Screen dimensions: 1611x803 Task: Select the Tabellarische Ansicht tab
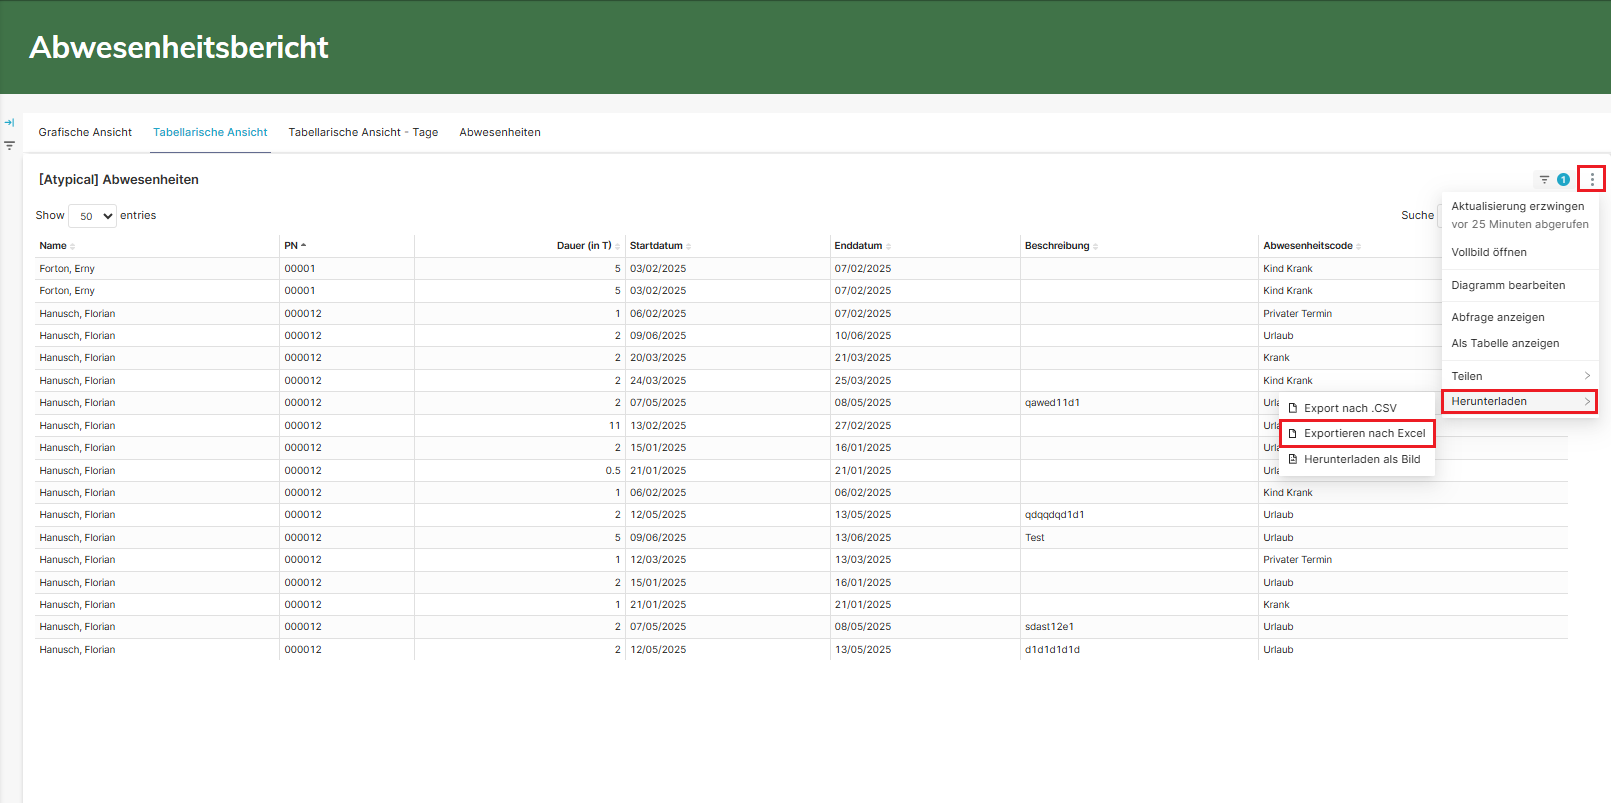(210, 132)
